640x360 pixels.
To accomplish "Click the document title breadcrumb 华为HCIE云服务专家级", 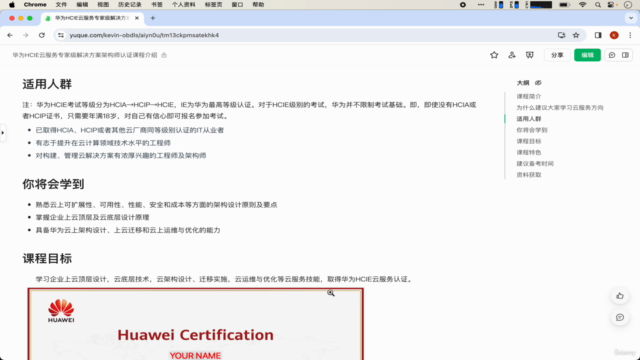I will [84, 55].
